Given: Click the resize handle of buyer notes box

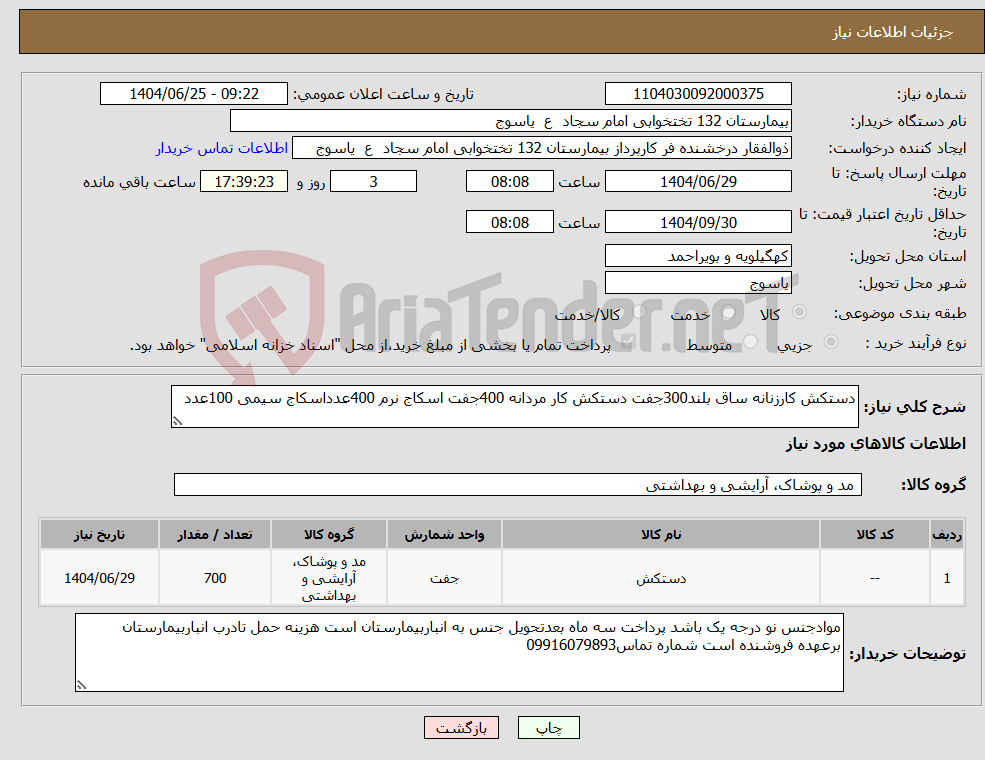Looking at the screenshot, I should (x=81, y=685).
